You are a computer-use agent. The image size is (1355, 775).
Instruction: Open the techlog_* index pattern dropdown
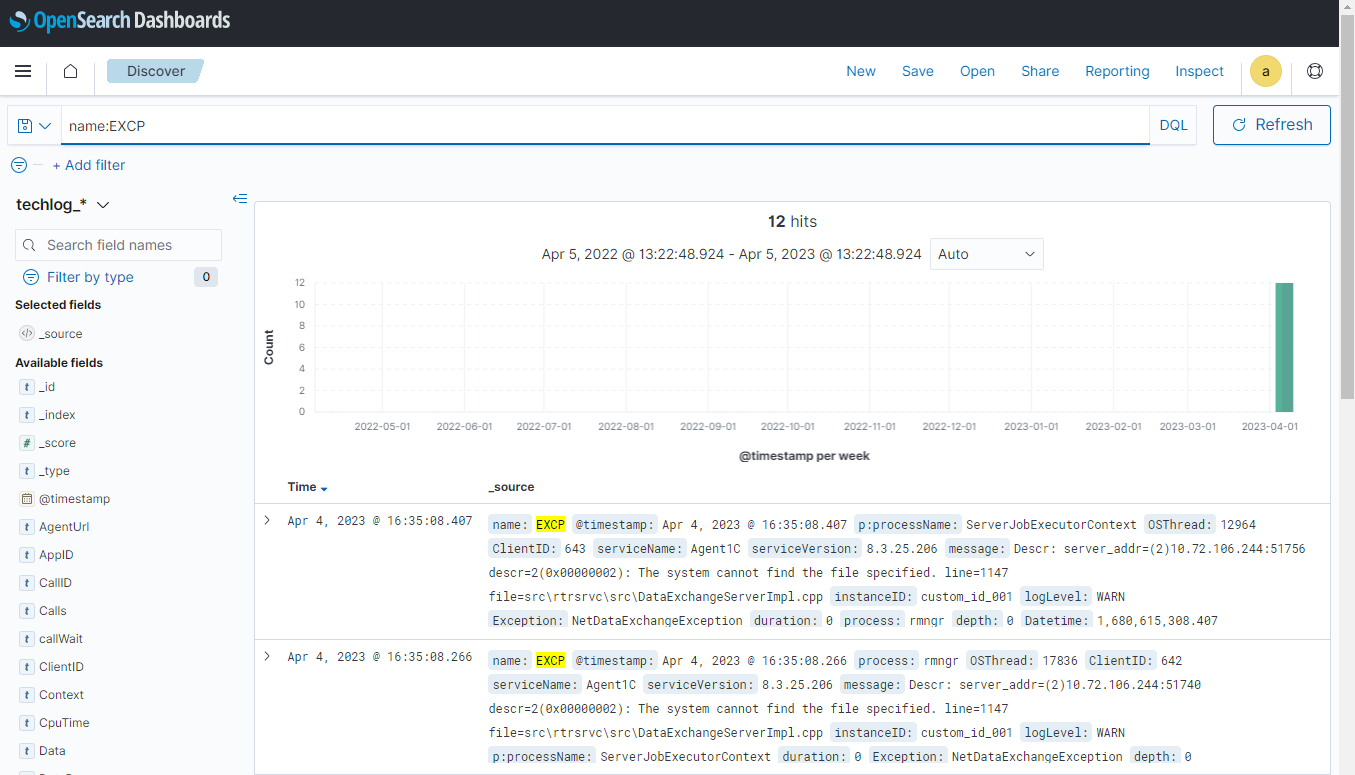[x=63, y=205]
